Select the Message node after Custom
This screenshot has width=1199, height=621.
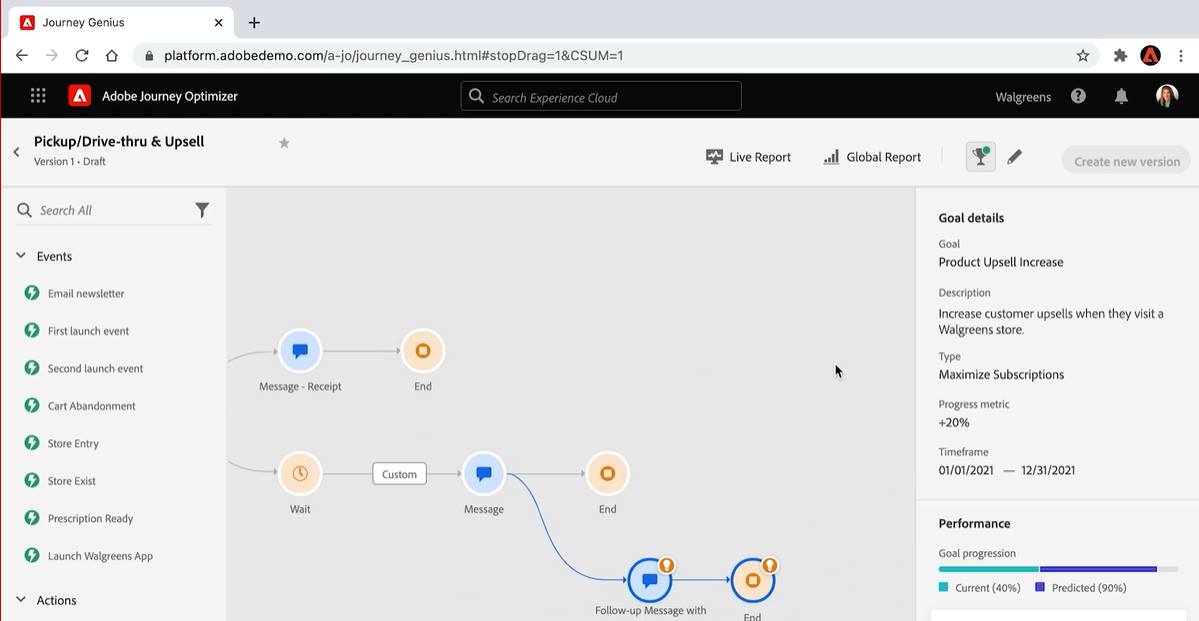pyautogui.click(x=484, y=473)
